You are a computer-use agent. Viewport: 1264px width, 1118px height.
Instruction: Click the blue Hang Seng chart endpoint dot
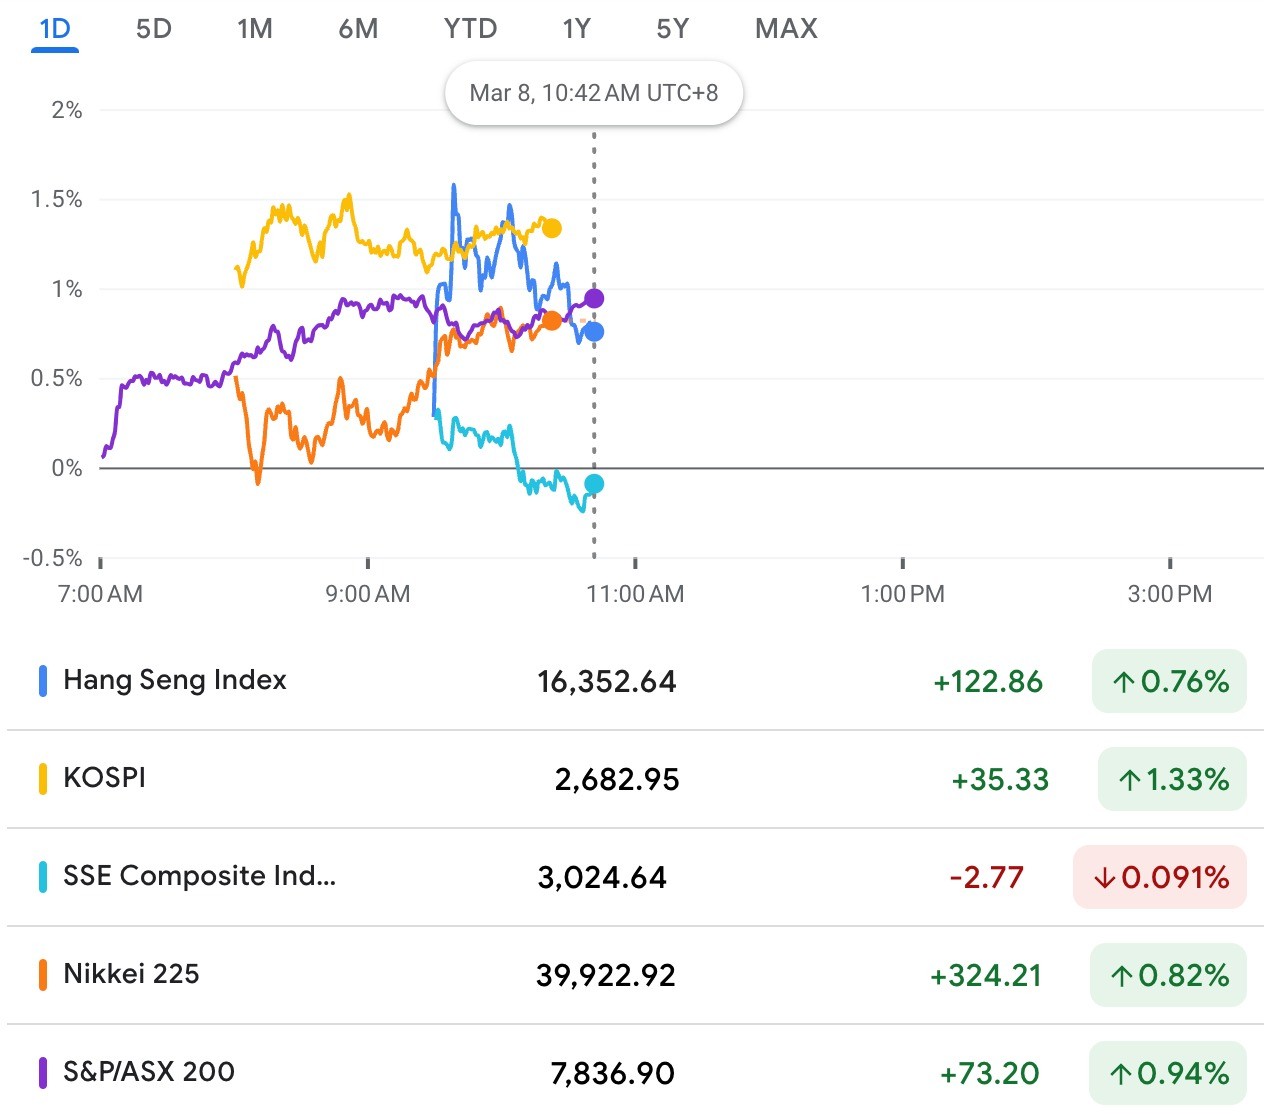[594, 332]
